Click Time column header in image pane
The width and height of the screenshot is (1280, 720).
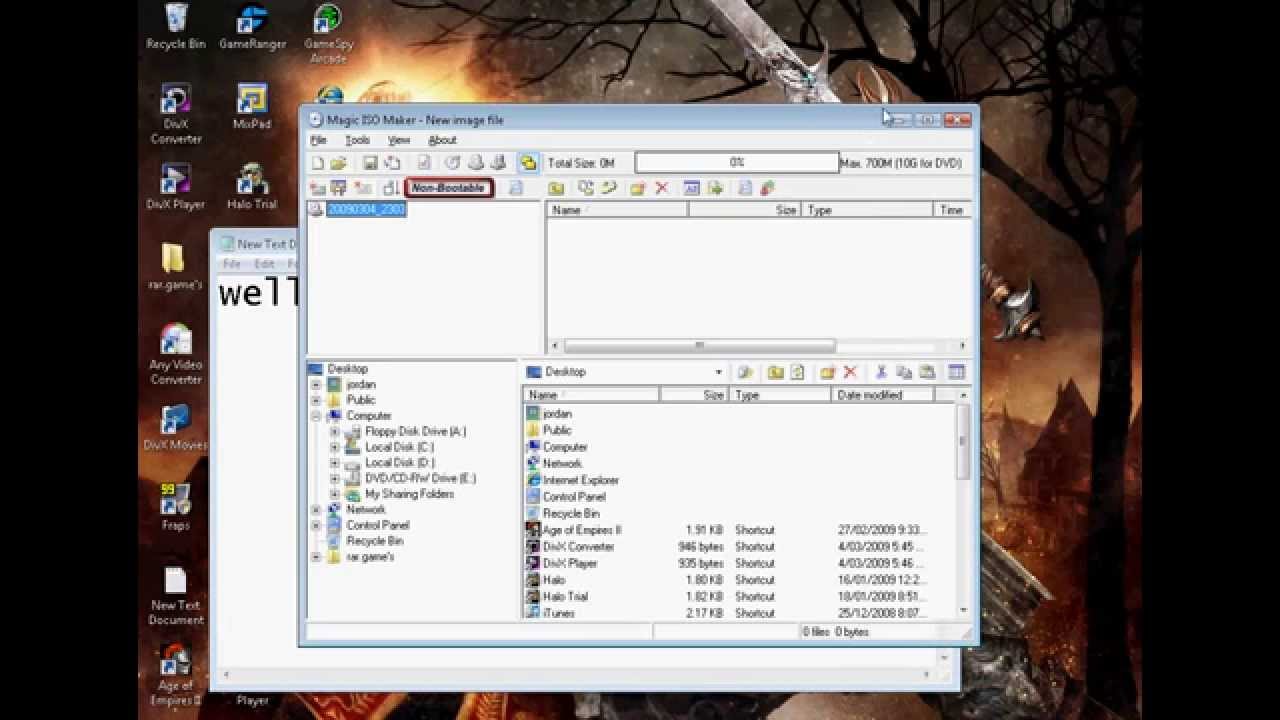pyautogui.click(x=951, y=210)
